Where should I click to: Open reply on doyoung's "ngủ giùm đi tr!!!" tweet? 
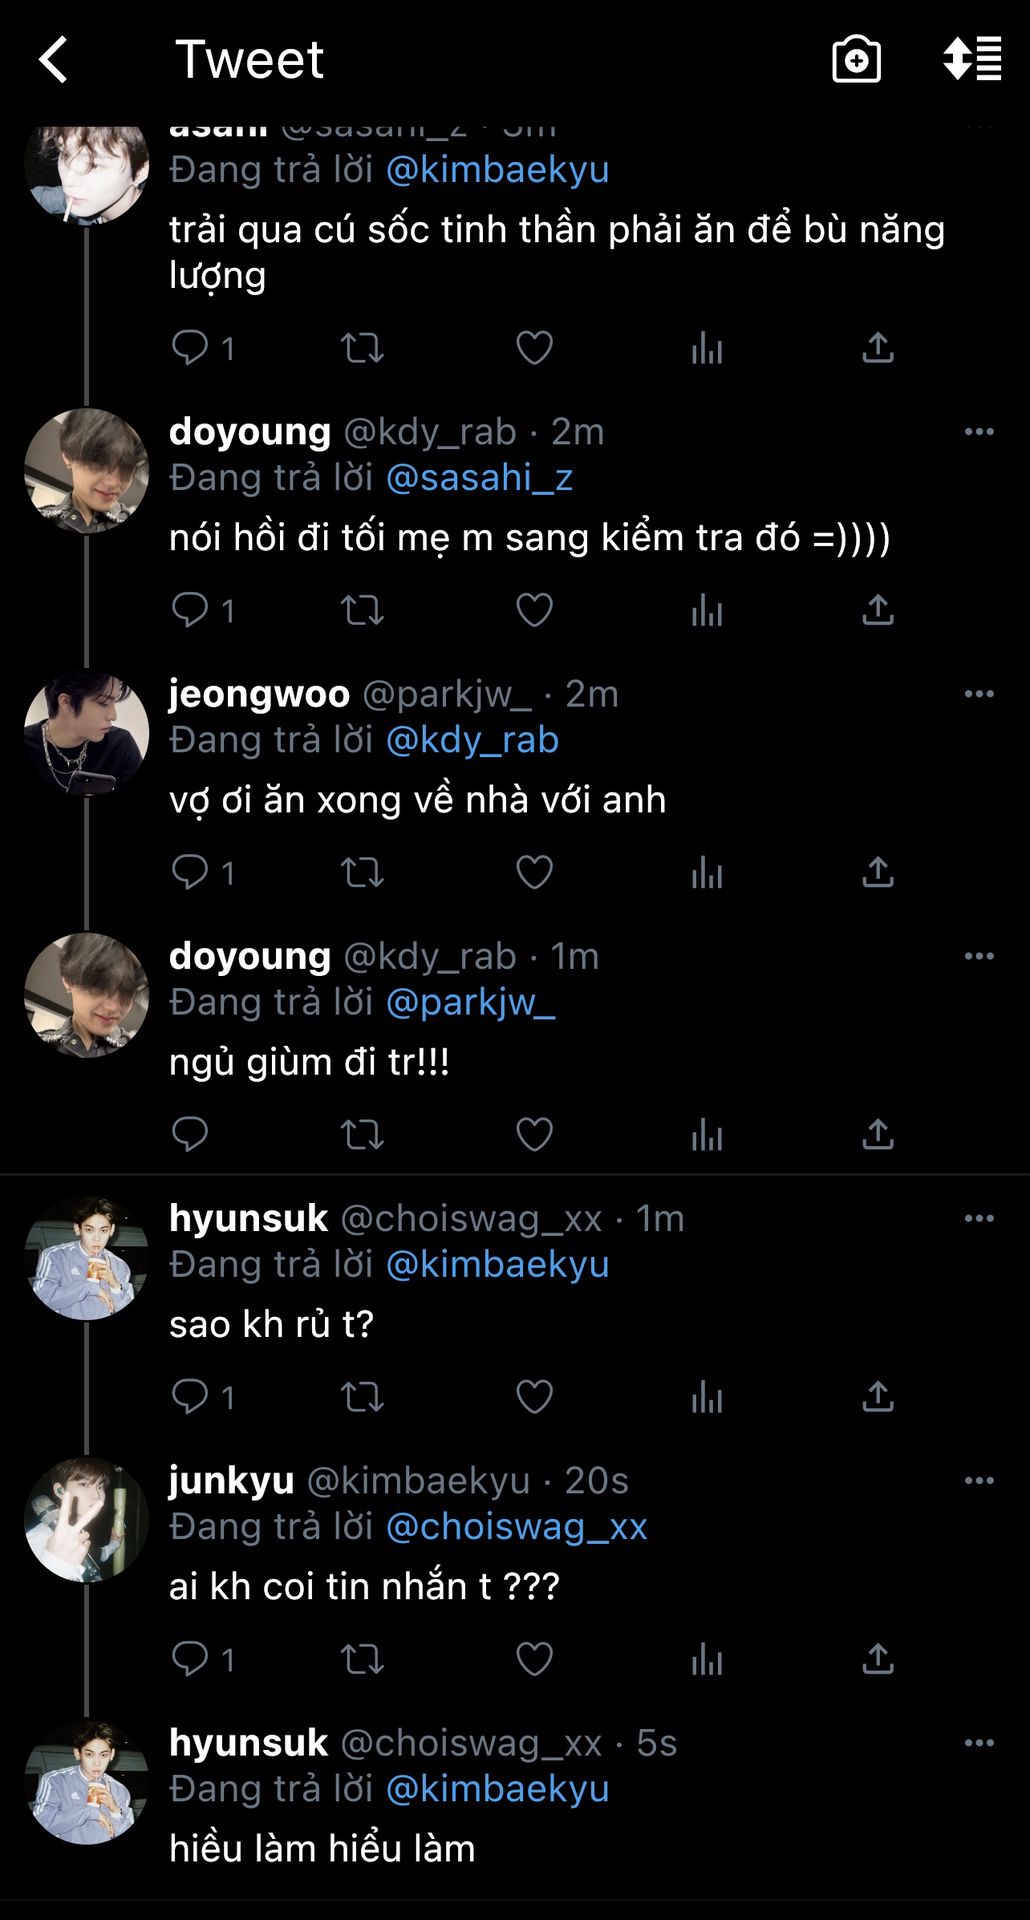(x=190, y=1134)
